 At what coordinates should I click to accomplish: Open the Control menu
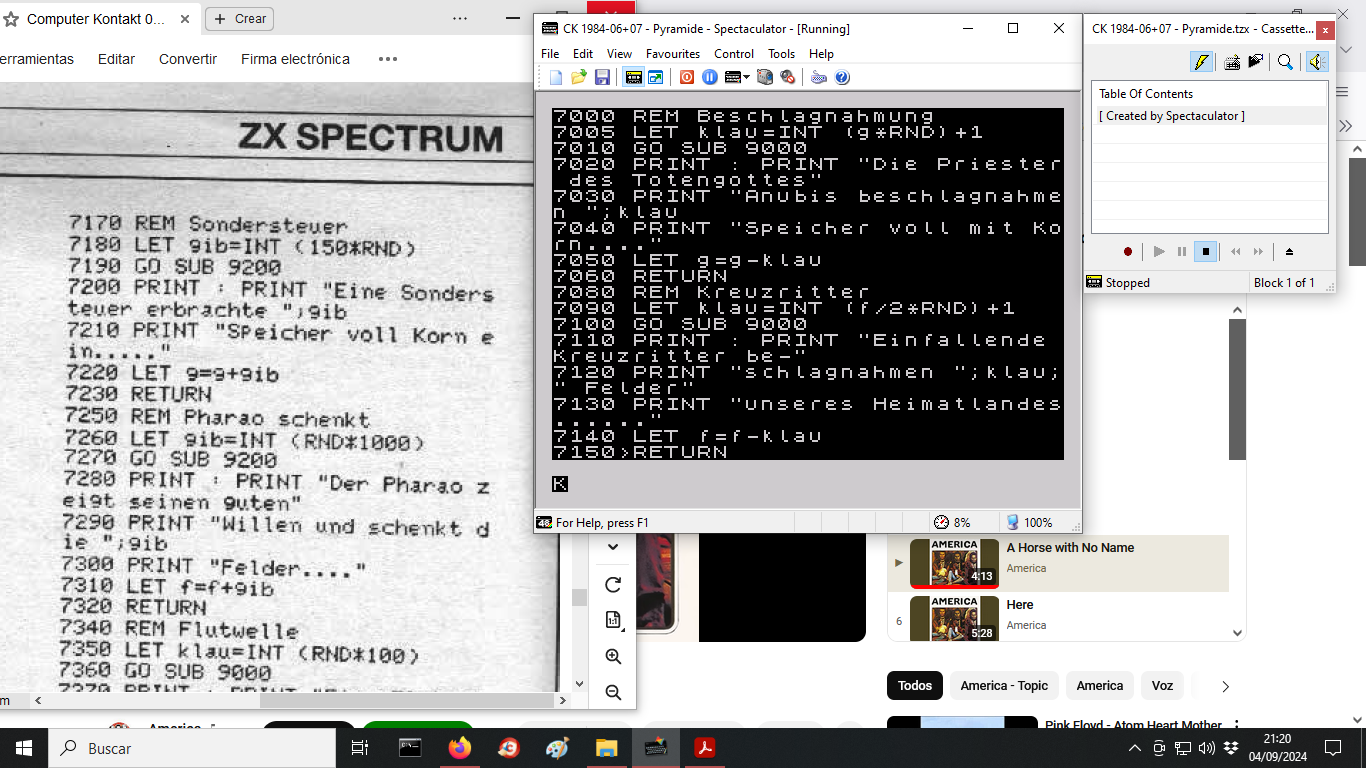[x=734, y=54]
